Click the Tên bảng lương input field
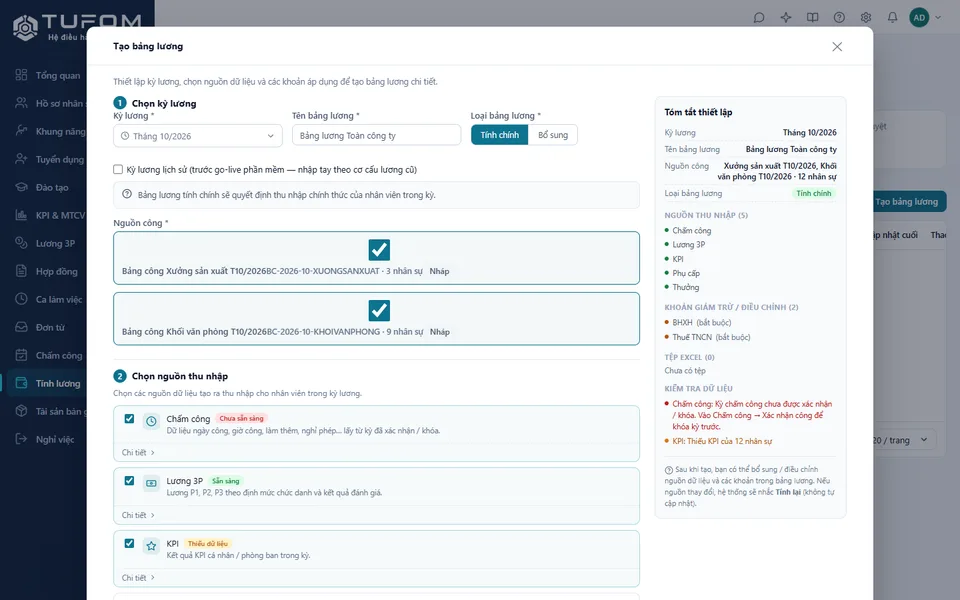Image resolution: width=960 pixels, height=600 pixels. point(377,135)
